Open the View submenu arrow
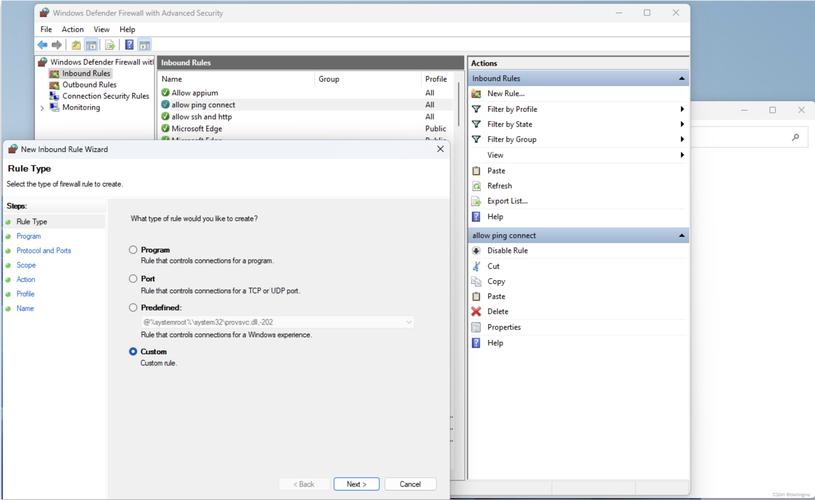This screenshot has height=500, width=815. [x=682, y=155]
